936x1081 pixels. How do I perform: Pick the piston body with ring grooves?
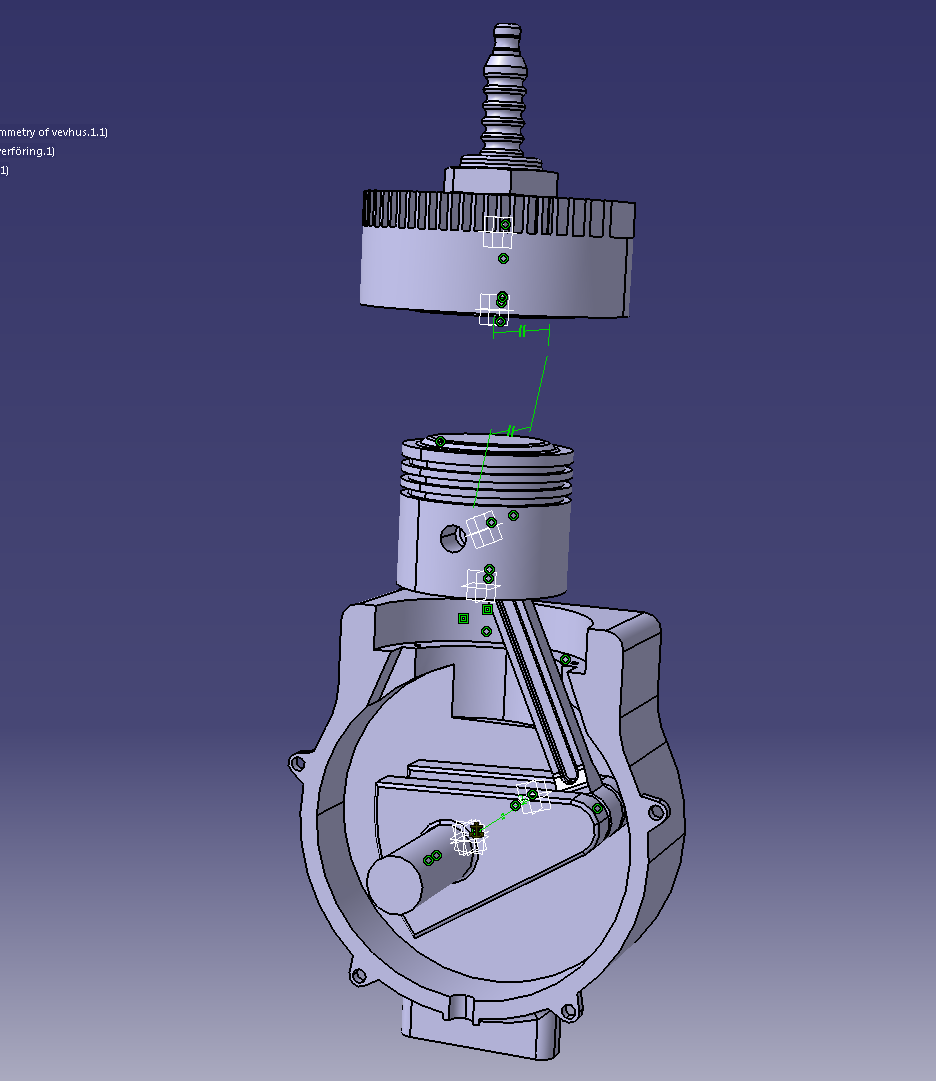point(486,517)
